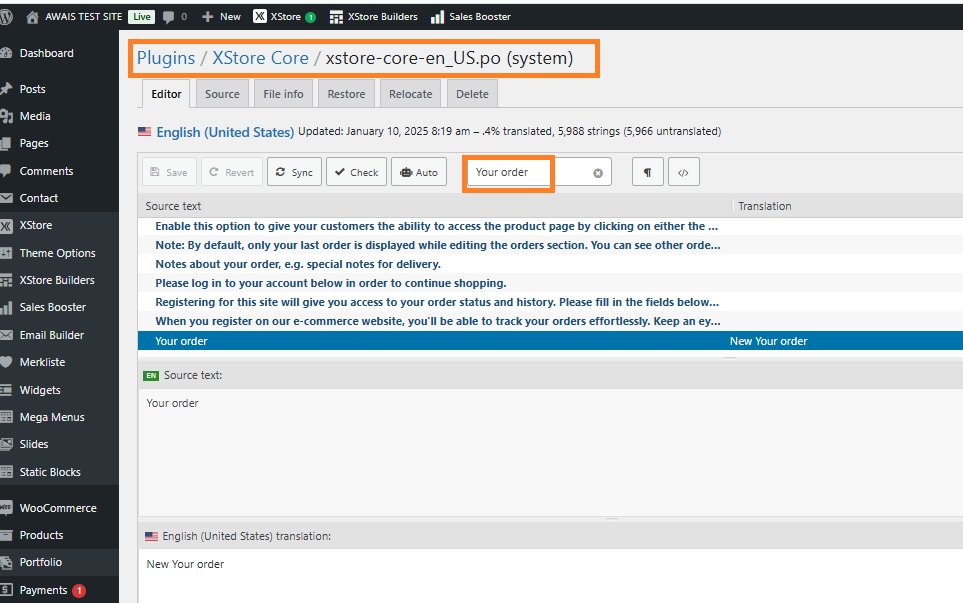The image size is (963, 603).
Task: Open the Dashboard sidebar item
Action: [x=46, y=53]
